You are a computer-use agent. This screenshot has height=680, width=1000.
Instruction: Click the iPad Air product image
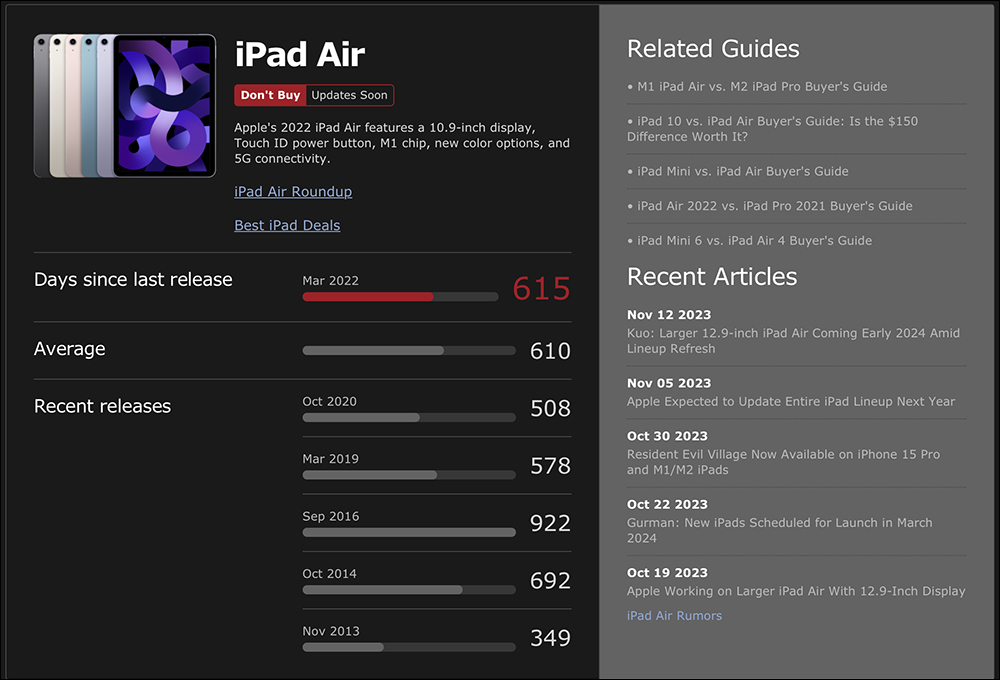125,106
